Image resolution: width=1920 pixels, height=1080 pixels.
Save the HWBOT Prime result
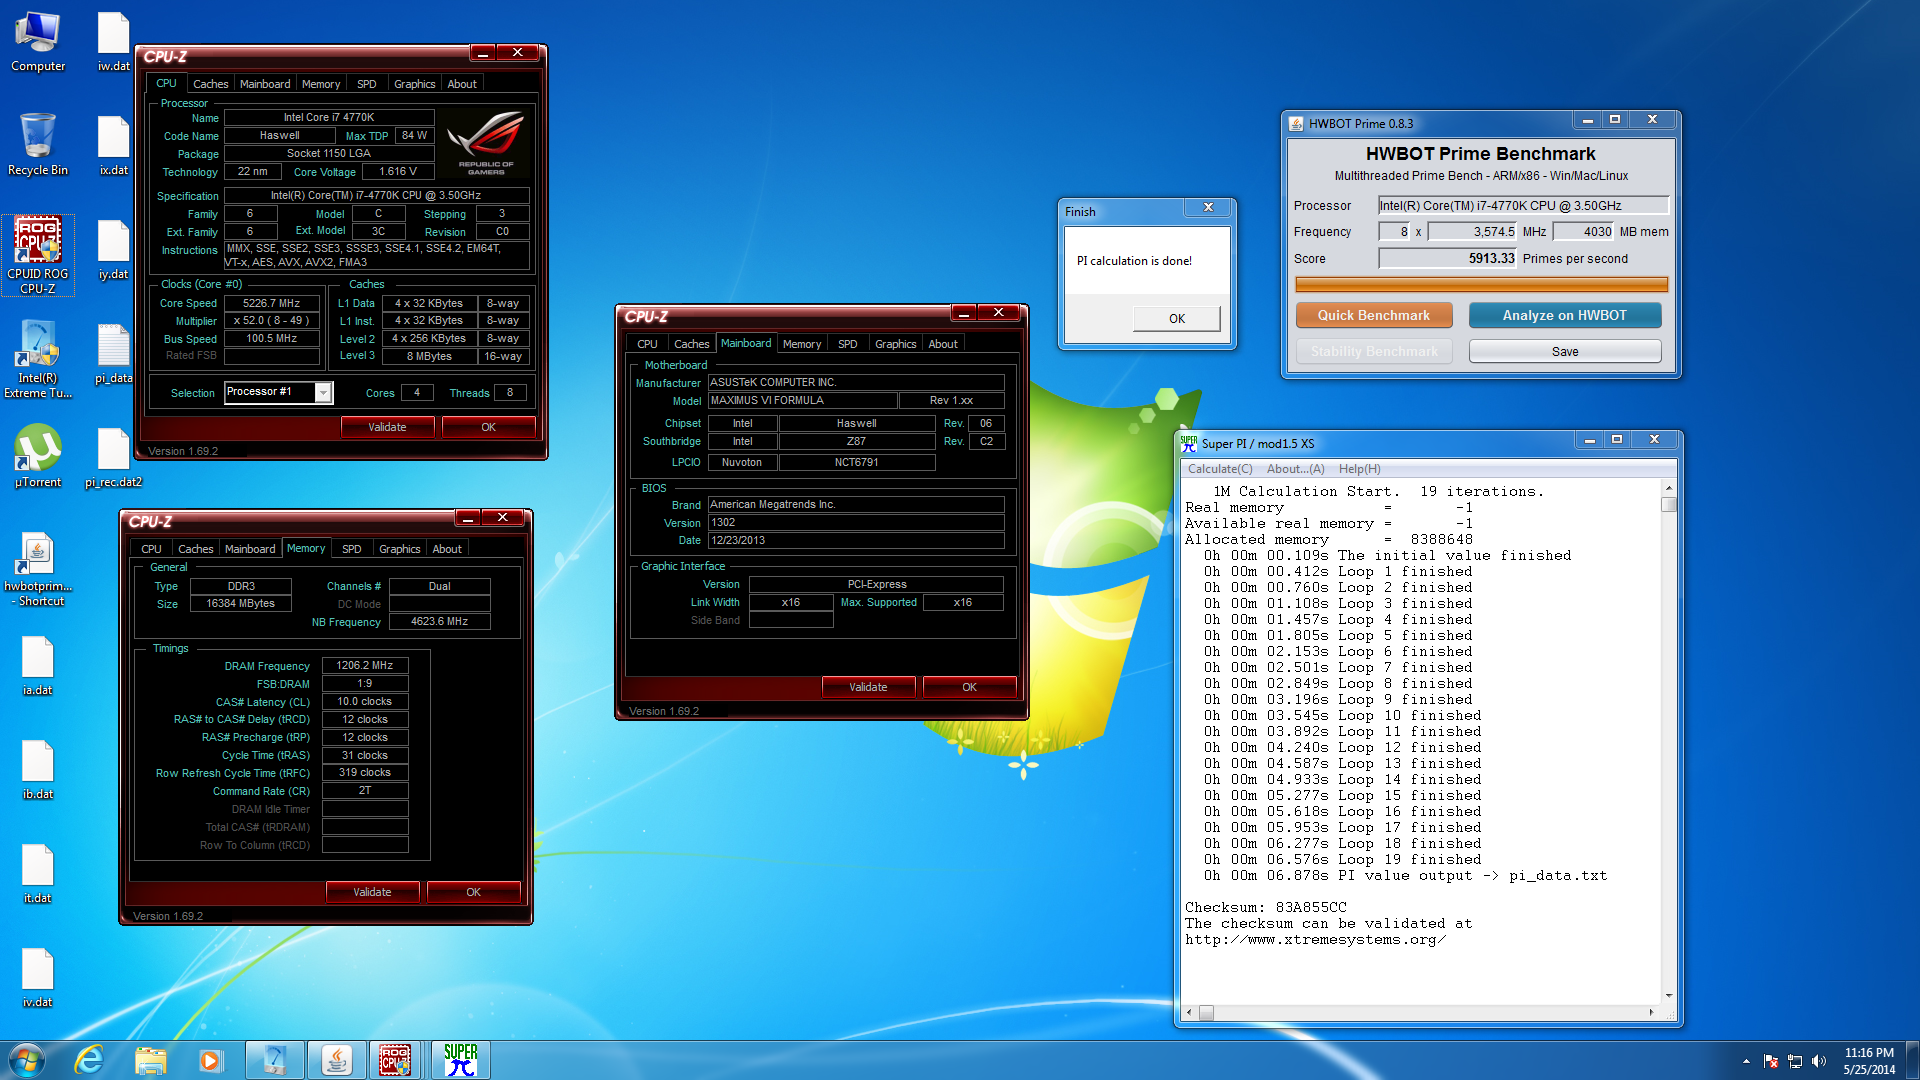pyautogui.click(x=1565, y=352)
